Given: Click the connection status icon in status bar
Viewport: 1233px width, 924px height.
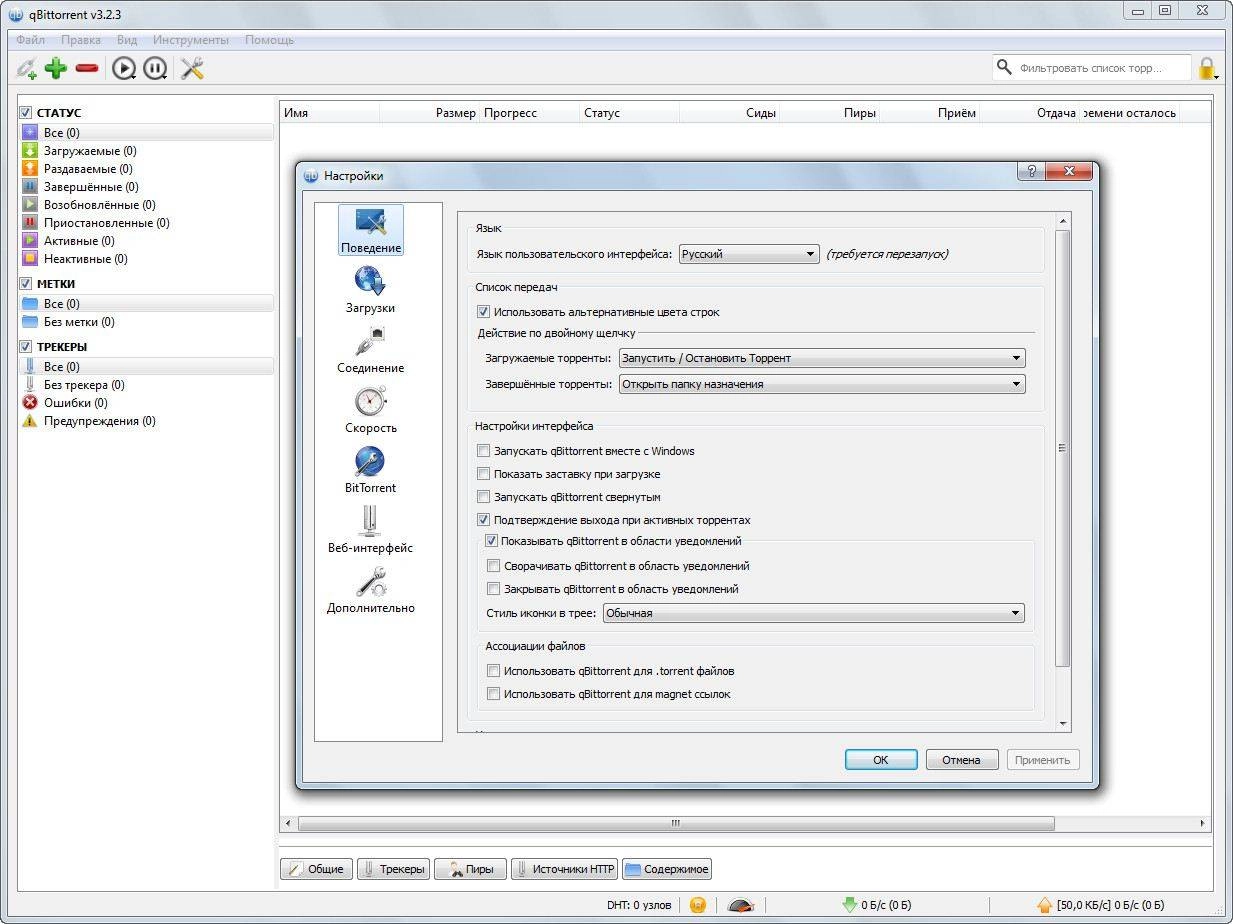Looking at the screenshot, I should tap(698, 905).
